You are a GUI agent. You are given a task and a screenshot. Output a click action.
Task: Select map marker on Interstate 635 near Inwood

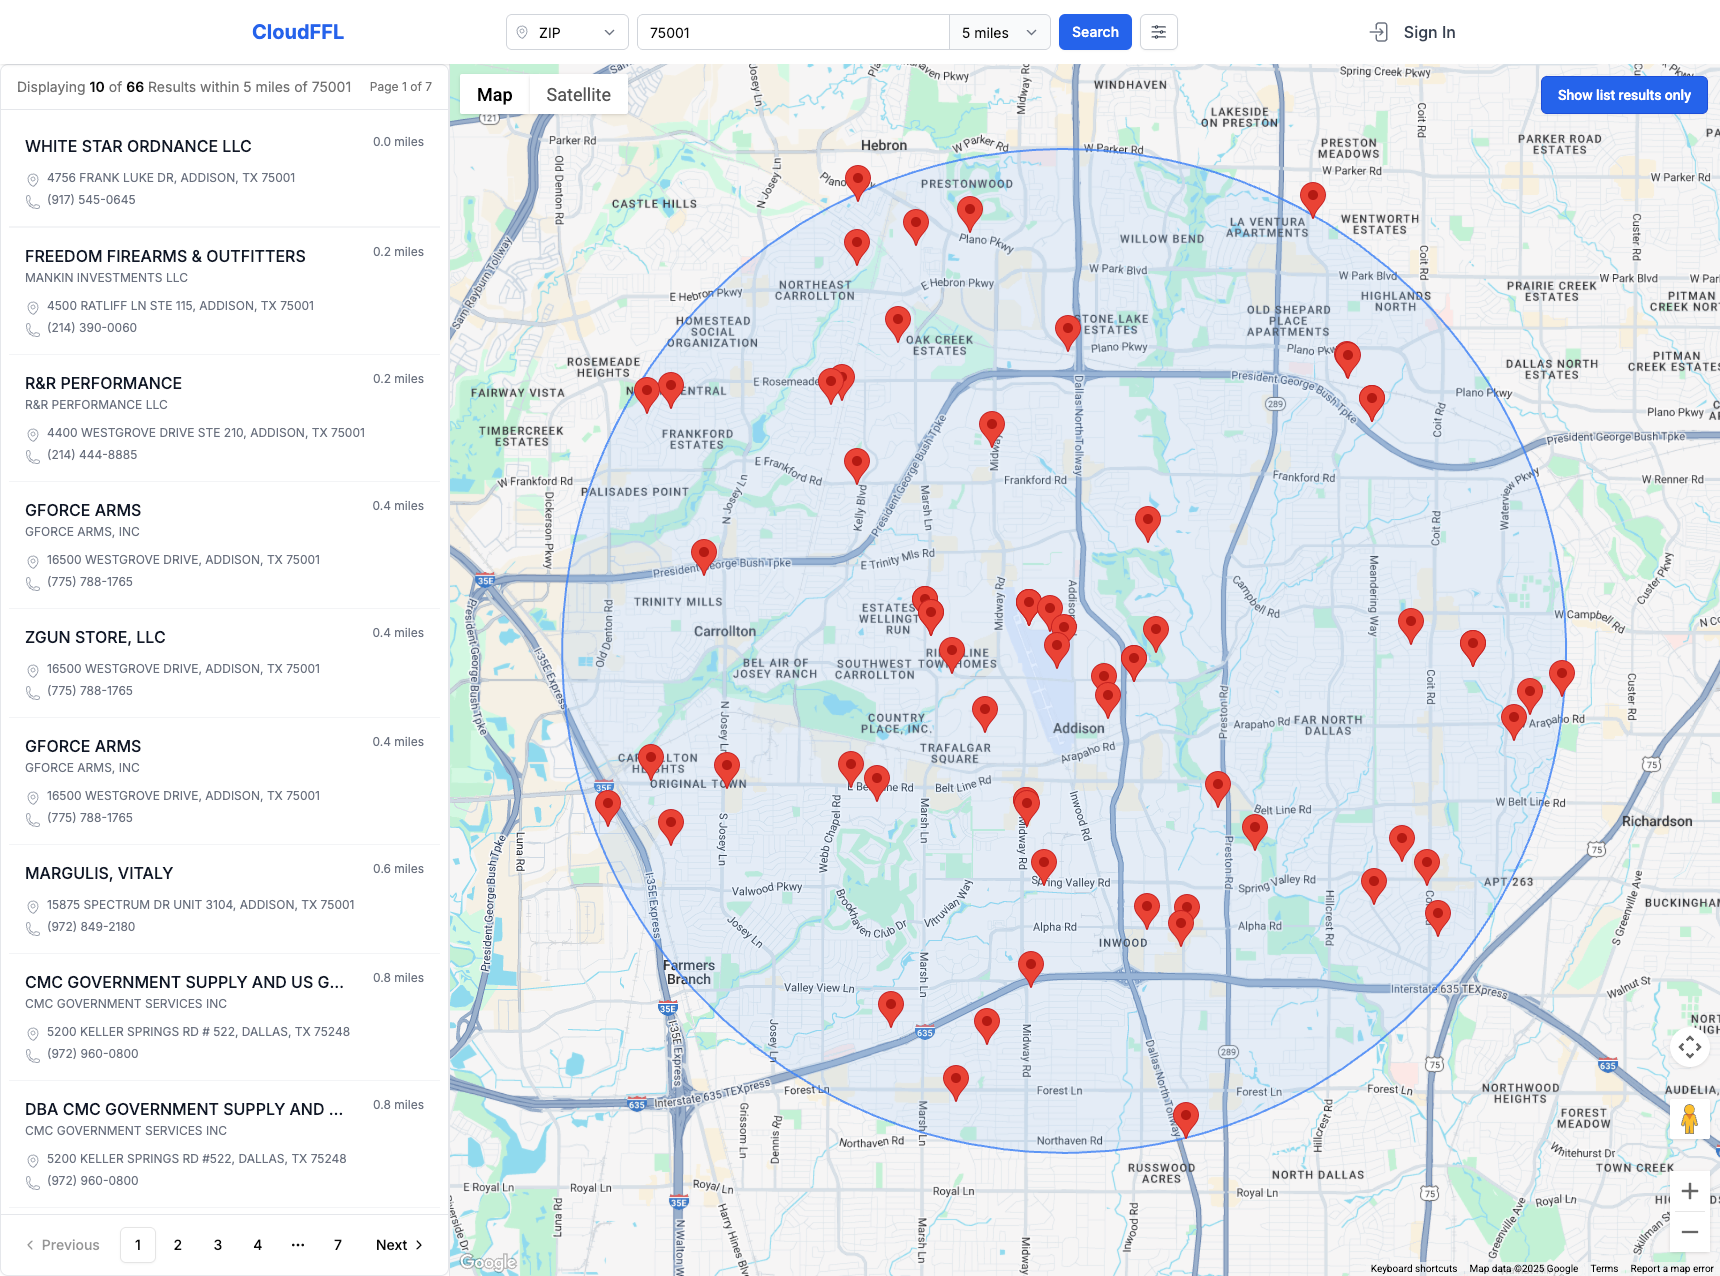1031,968
